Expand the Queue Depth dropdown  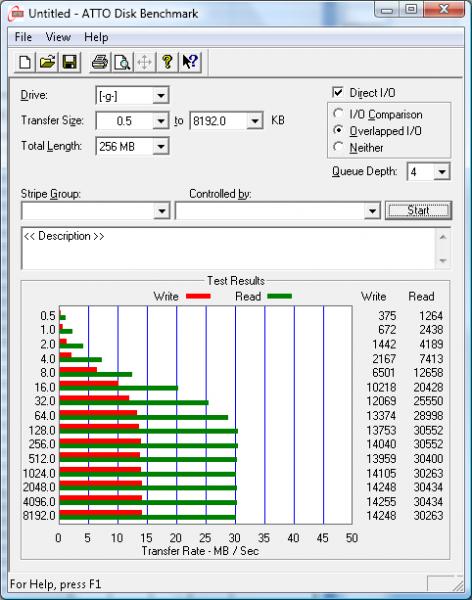[x=442, y=172]
